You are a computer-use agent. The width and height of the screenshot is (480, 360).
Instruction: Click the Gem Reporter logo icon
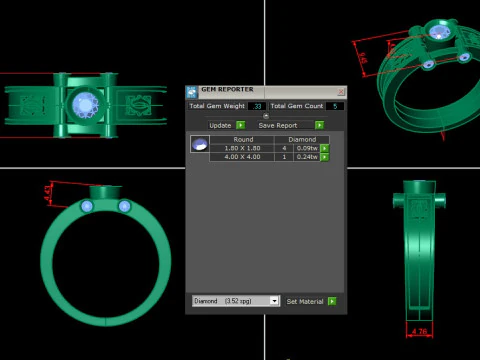click(x=192, y=92)
